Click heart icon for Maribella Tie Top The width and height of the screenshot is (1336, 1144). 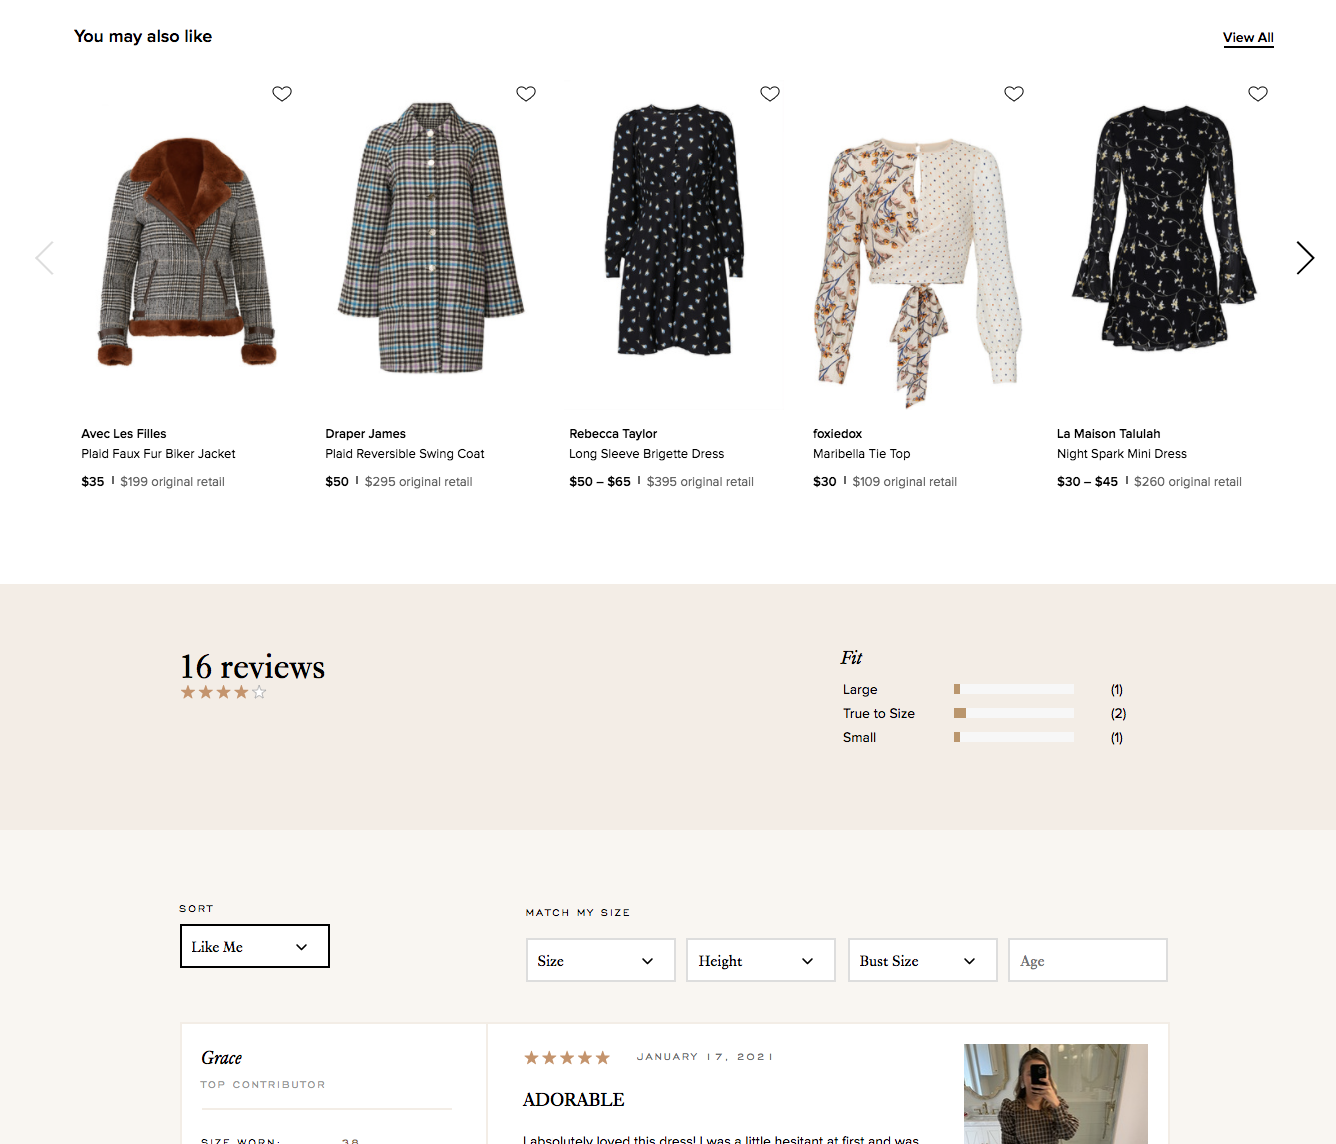tap(1014, 94)
